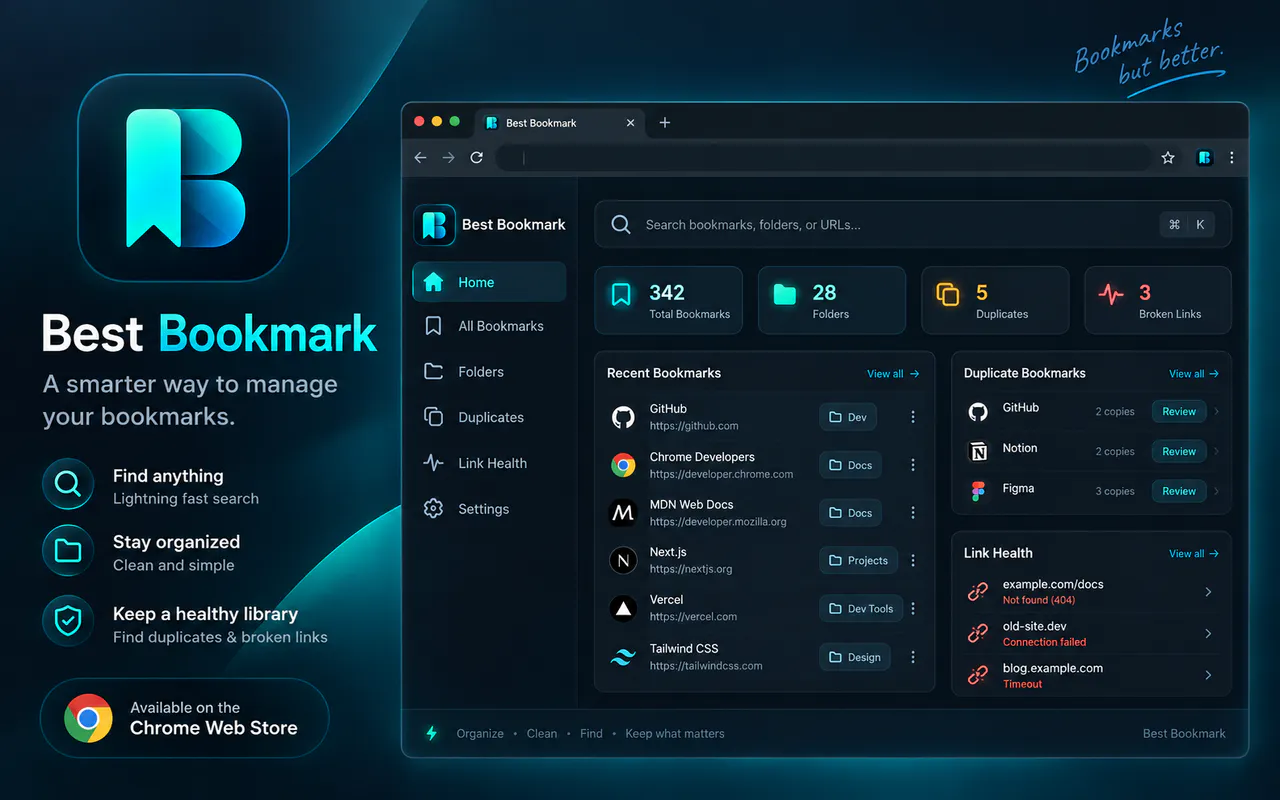Screen dimensions: 1280x800
Task: Open the Broken Links stat card
Action: coord(1158,300)
